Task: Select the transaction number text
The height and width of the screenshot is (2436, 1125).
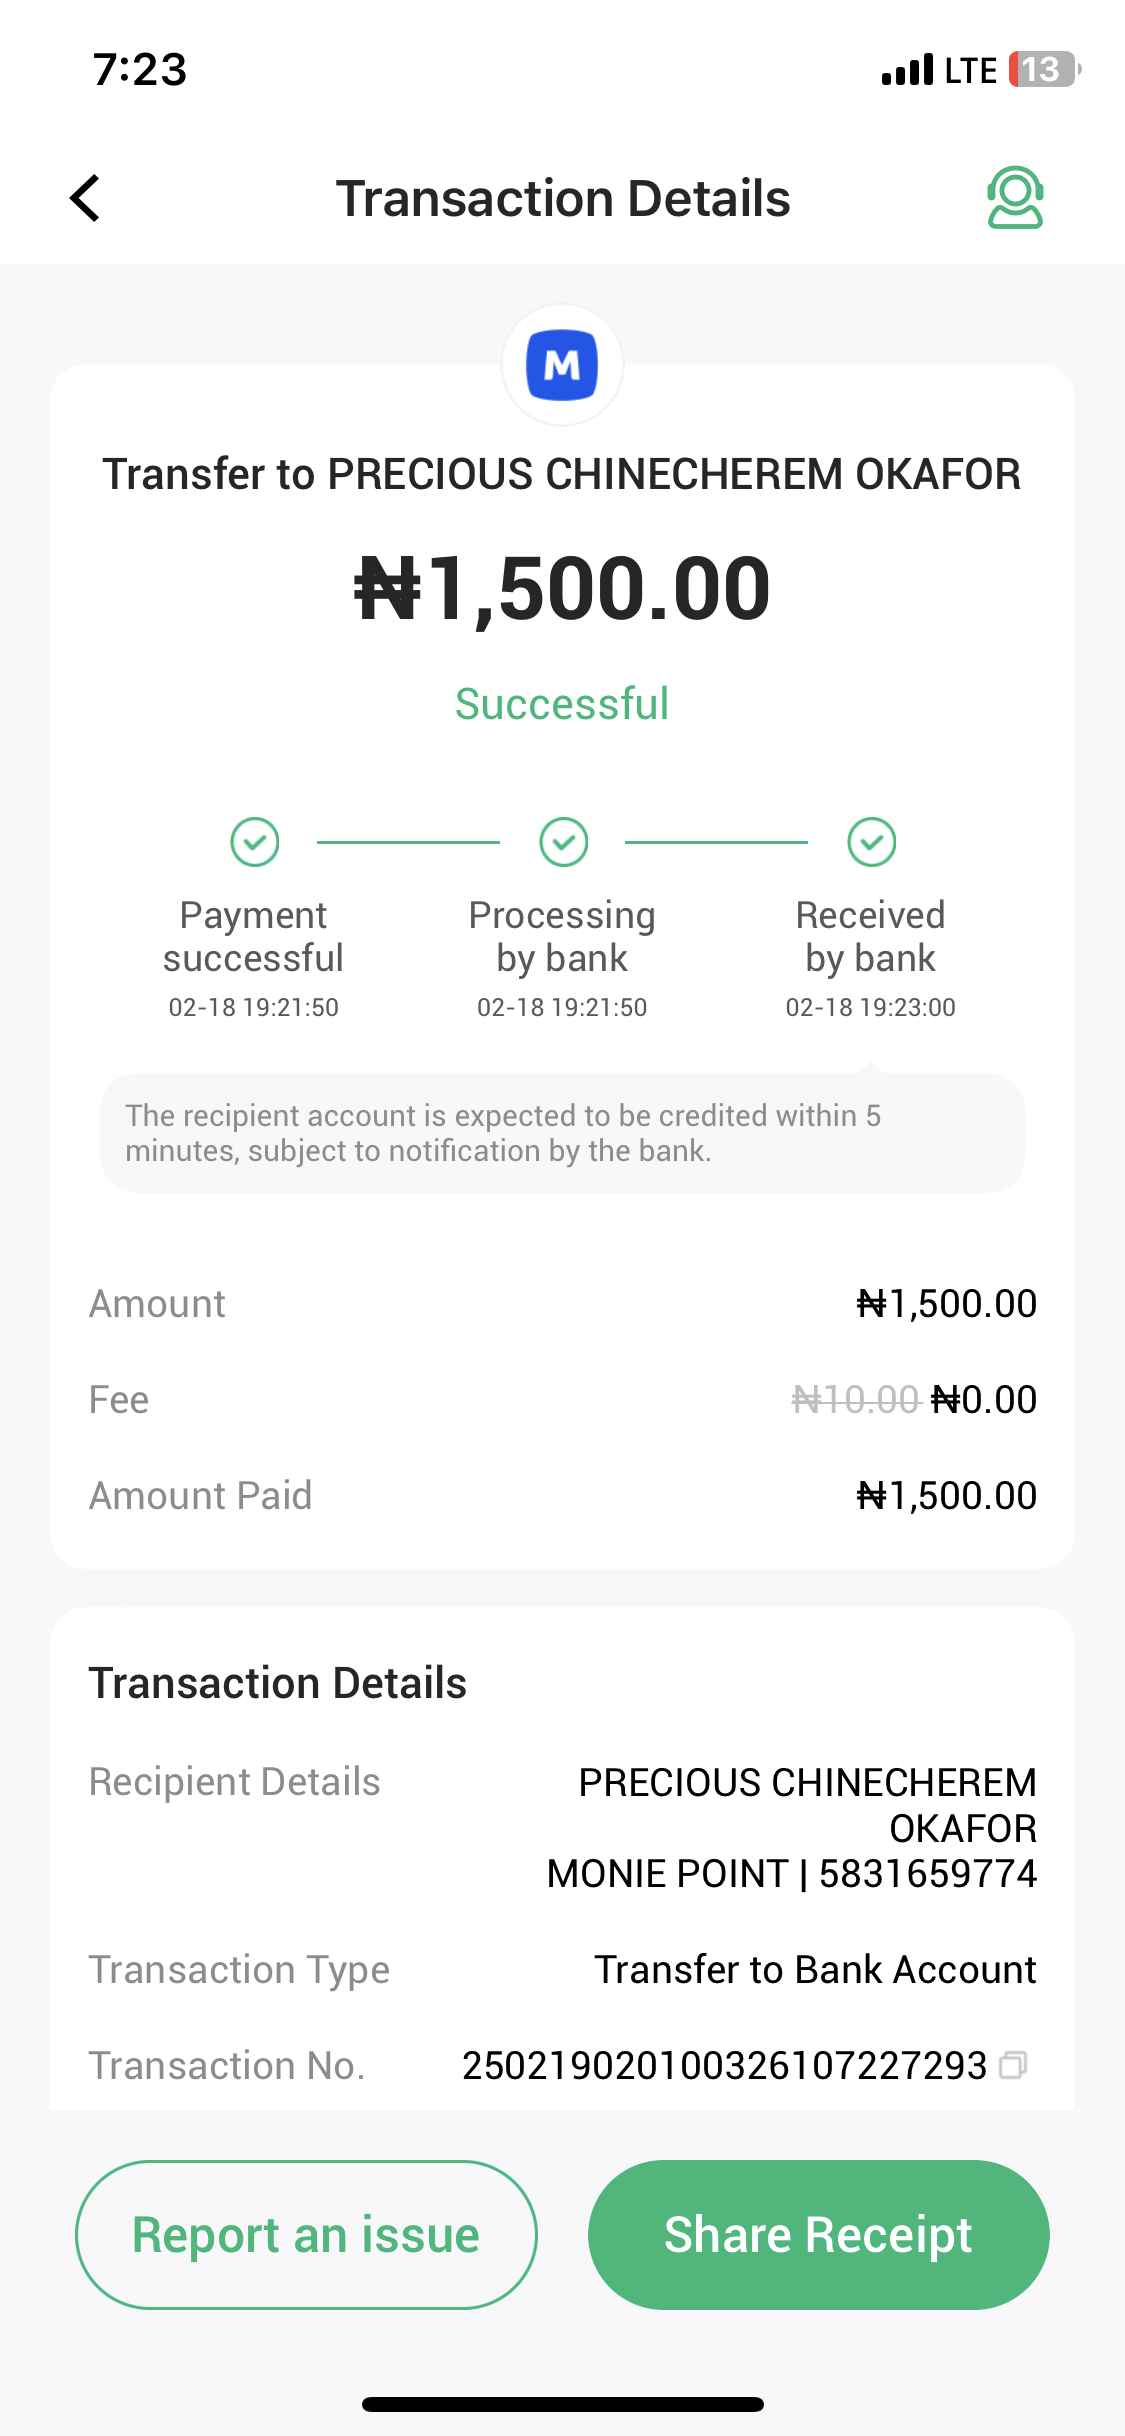Action: 724,2066
